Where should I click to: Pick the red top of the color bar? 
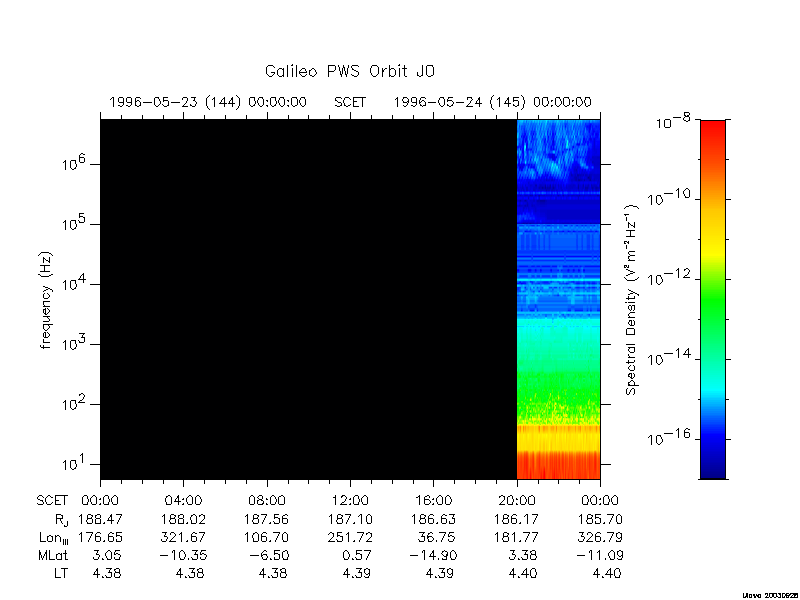[713, 133]
